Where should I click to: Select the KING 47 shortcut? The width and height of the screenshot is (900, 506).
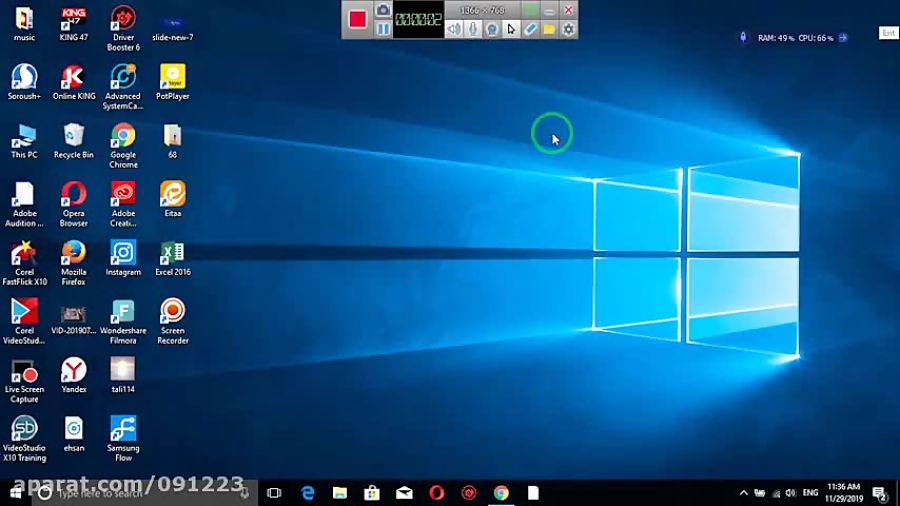click(73, 24)
